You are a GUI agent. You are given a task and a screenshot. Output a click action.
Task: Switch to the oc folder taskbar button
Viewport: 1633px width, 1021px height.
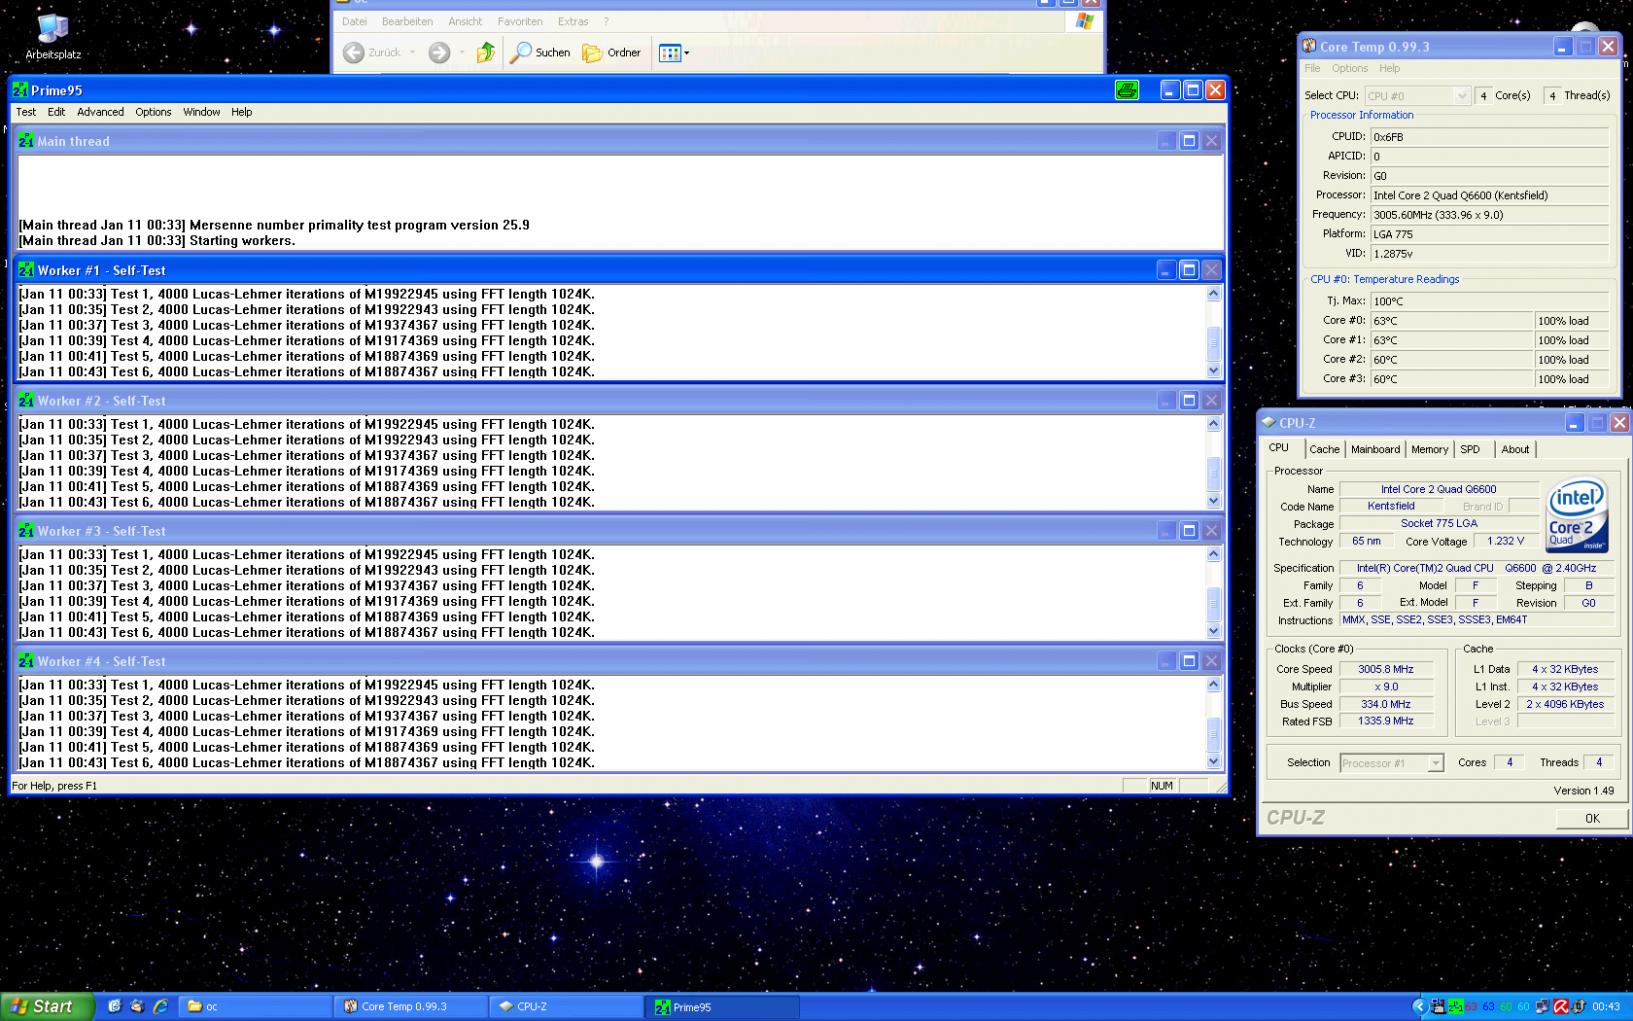pyautogui.click(x=257, y=1007)
